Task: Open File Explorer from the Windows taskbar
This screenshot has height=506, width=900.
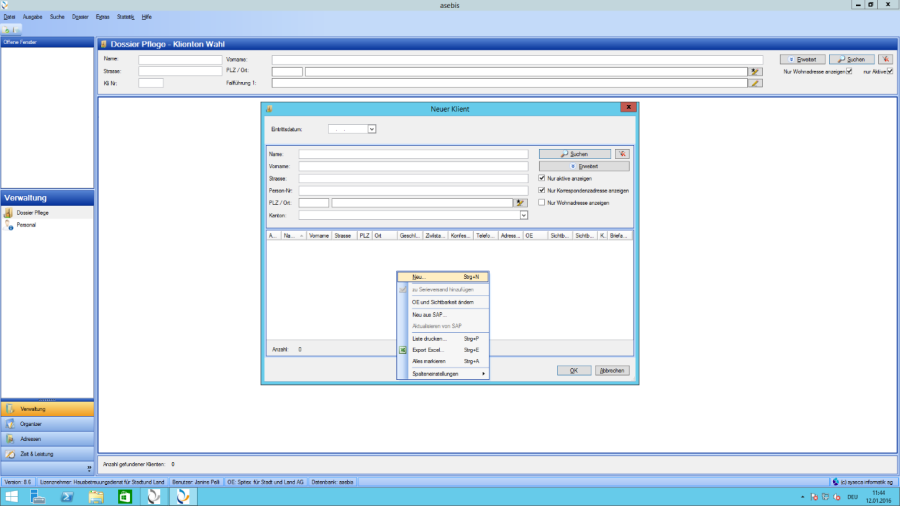Action: pyautogui.click(x=97, y=496)
